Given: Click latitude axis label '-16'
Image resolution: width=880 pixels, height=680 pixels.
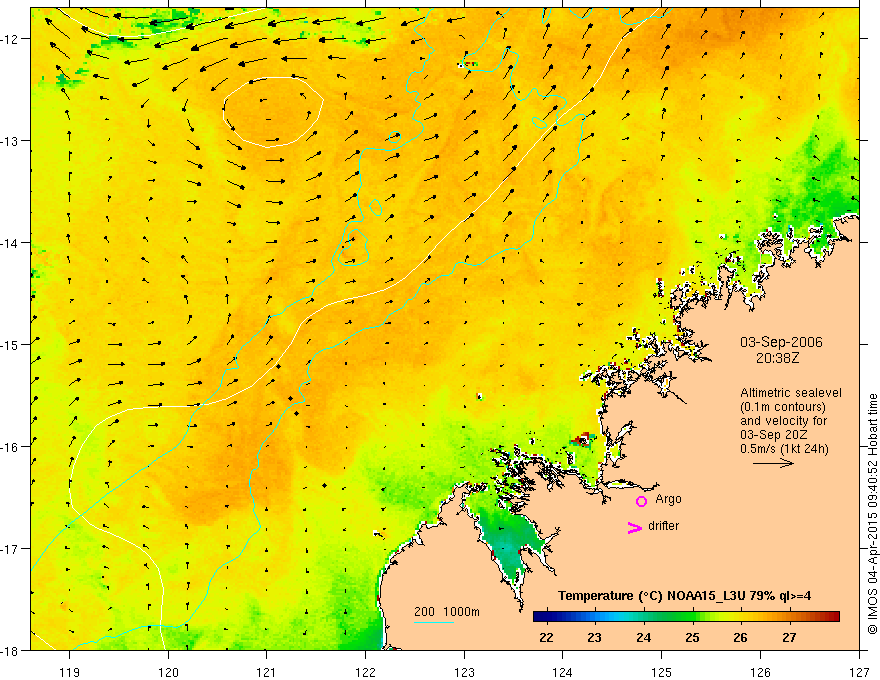Looking at the screenshot, I should pos(11,447).
